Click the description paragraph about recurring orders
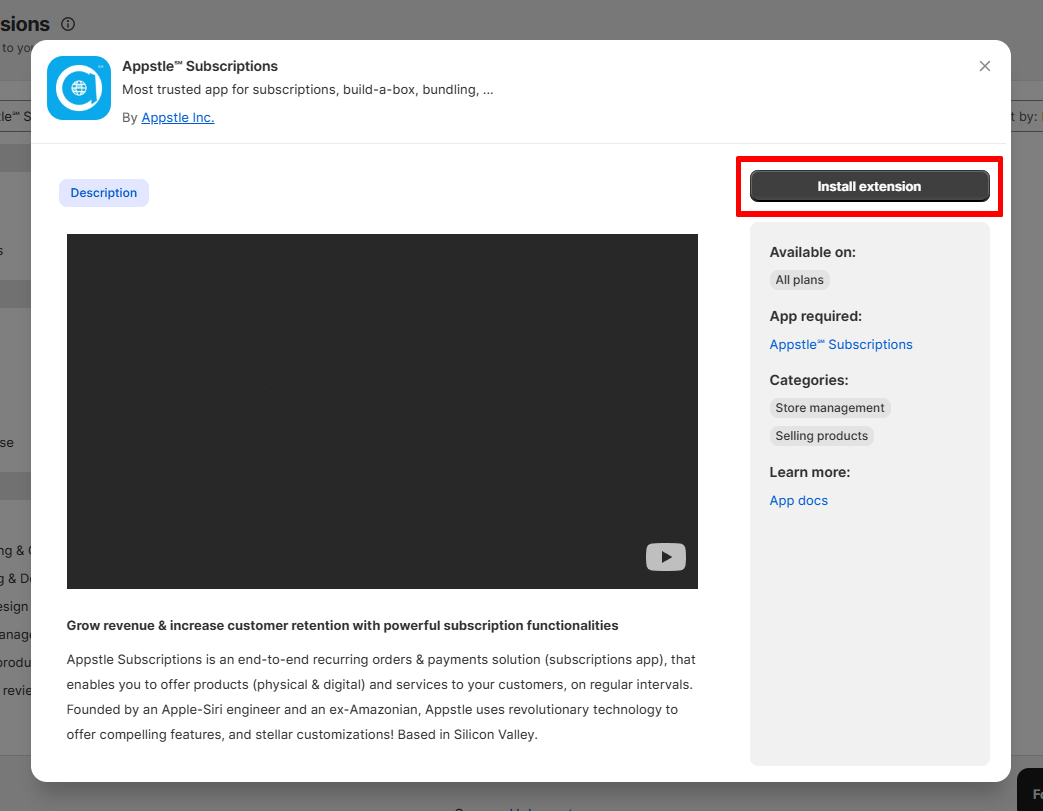This screenshot has width=1043, height=811. [x=380, y=697]
